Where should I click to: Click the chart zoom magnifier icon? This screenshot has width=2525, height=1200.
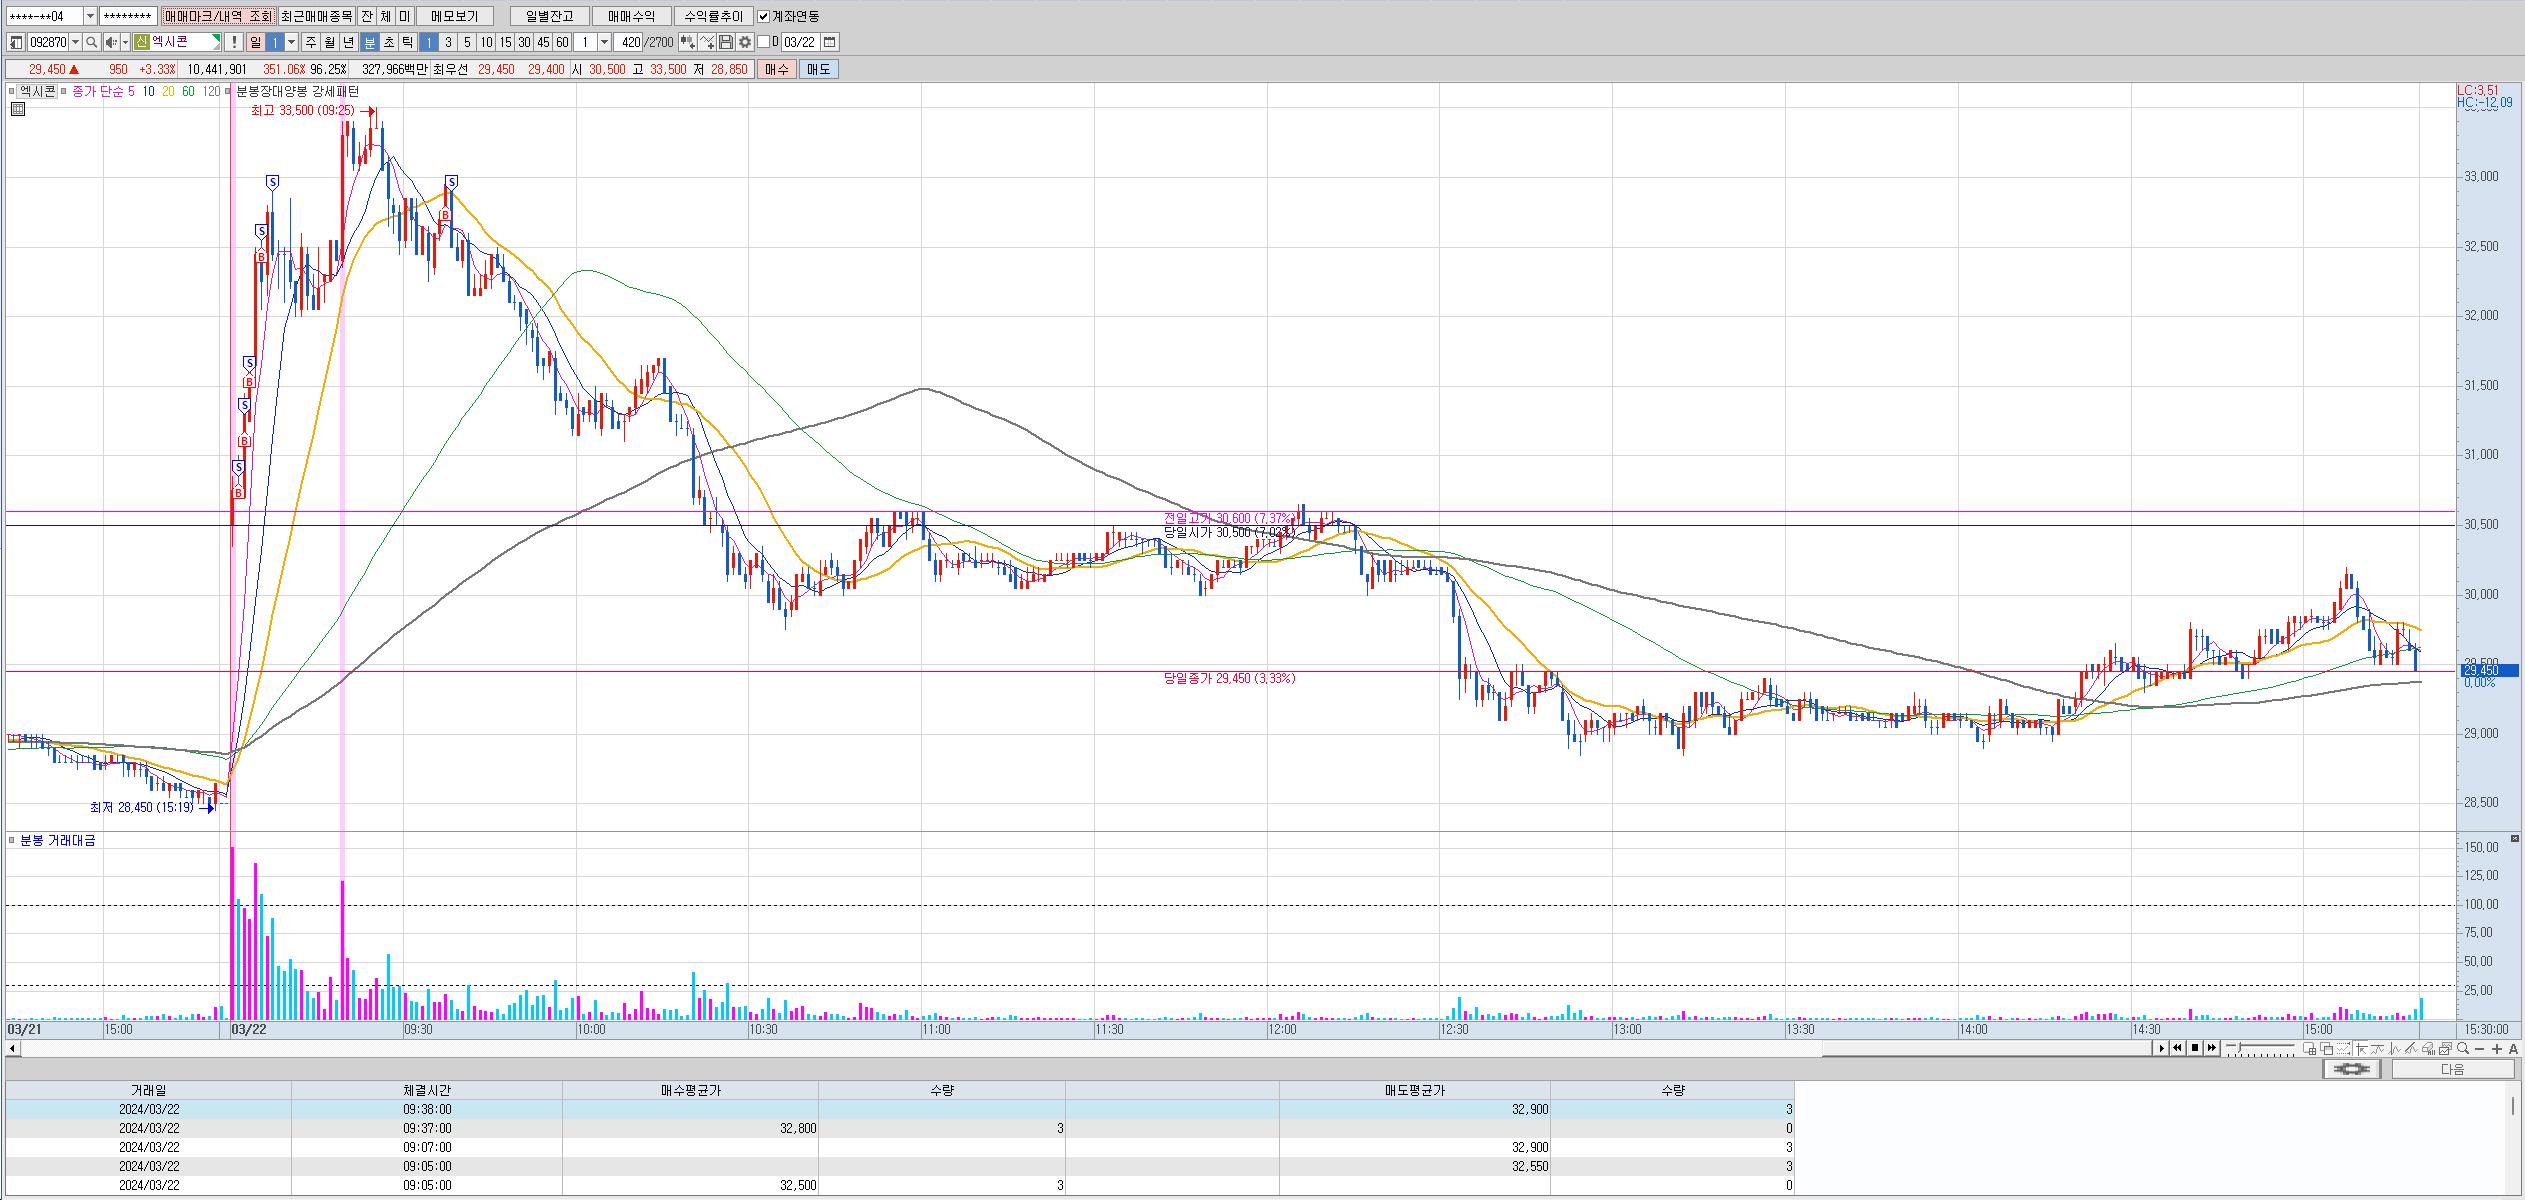(2463, 1048)
